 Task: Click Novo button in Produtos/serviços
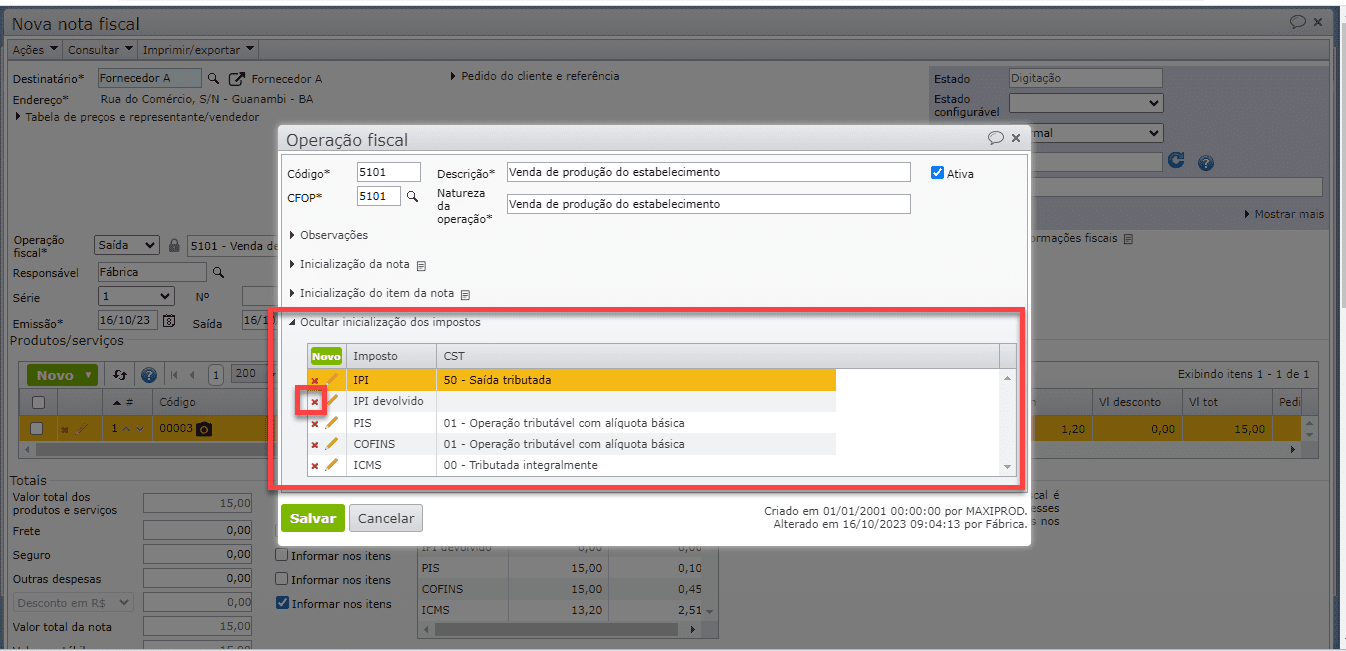point(63,375)
